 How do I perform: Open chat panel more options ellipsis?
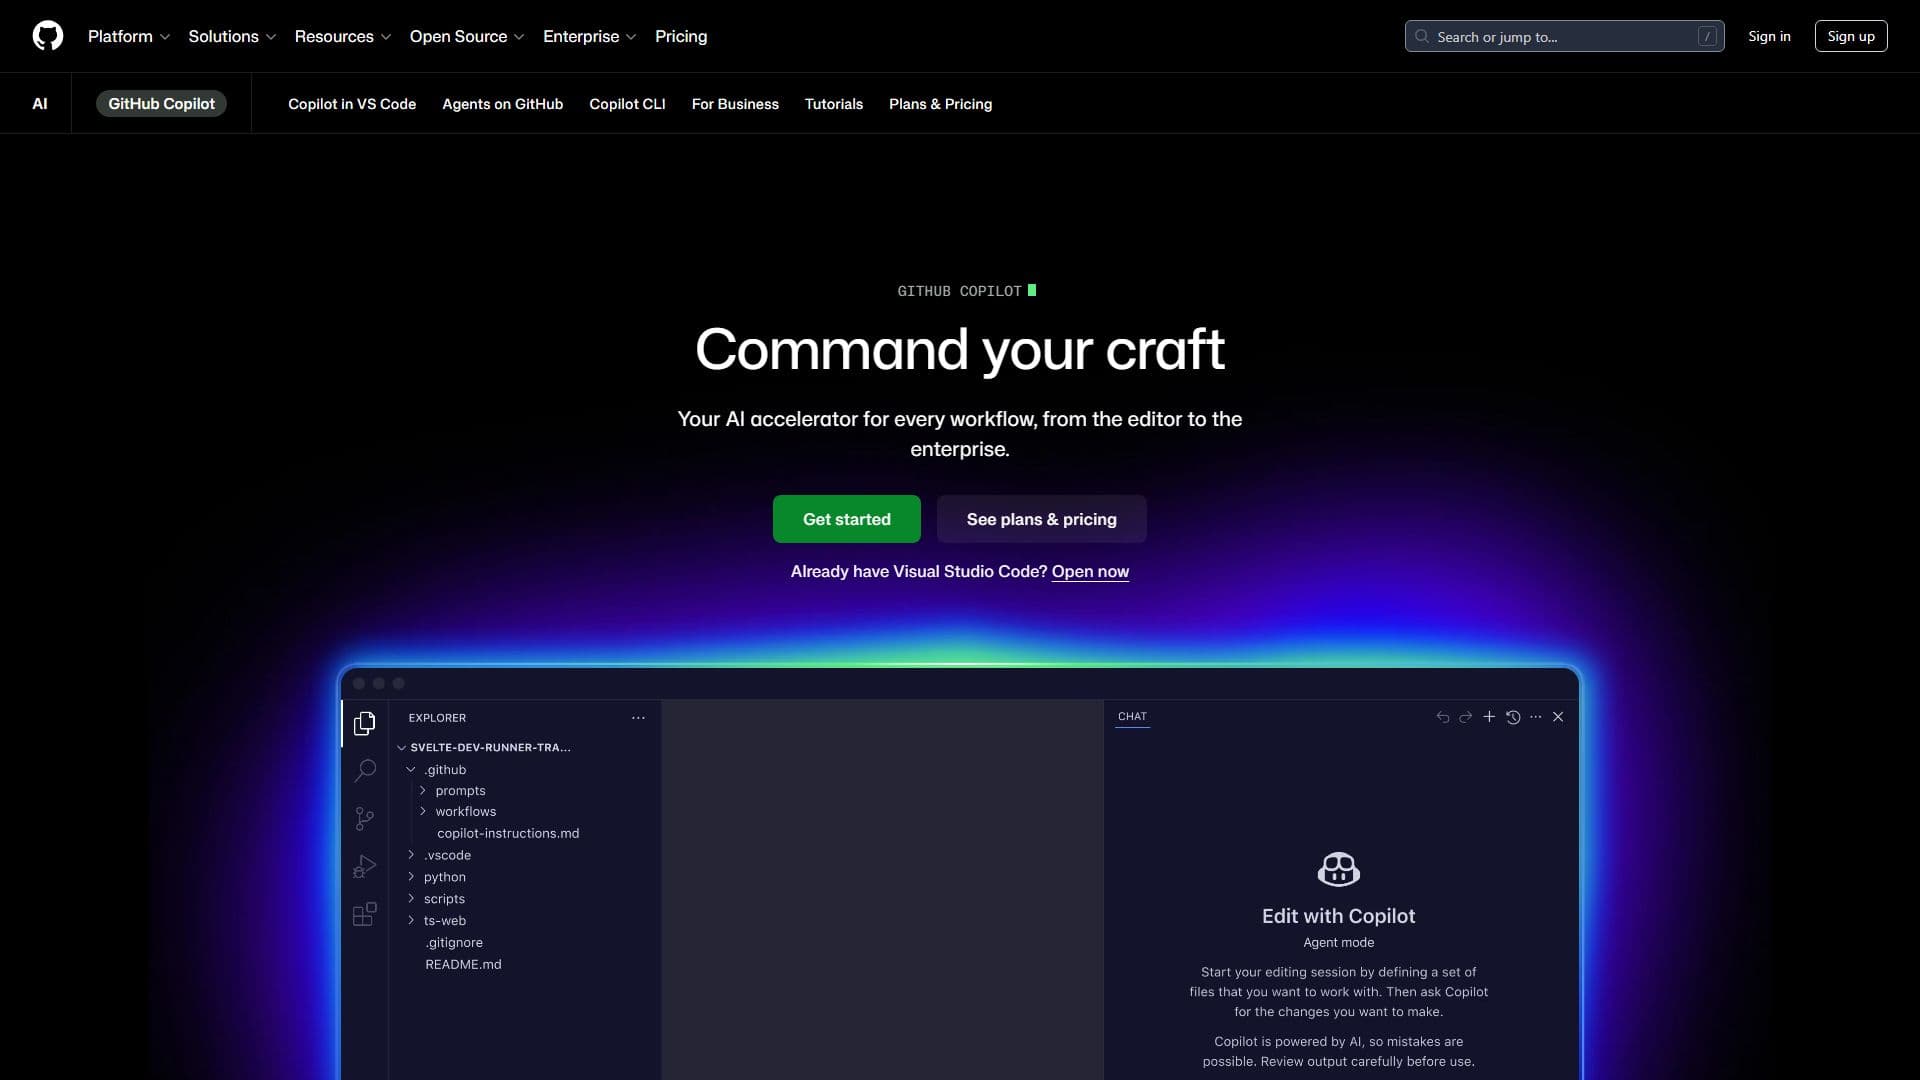(x=1536, y=717)
